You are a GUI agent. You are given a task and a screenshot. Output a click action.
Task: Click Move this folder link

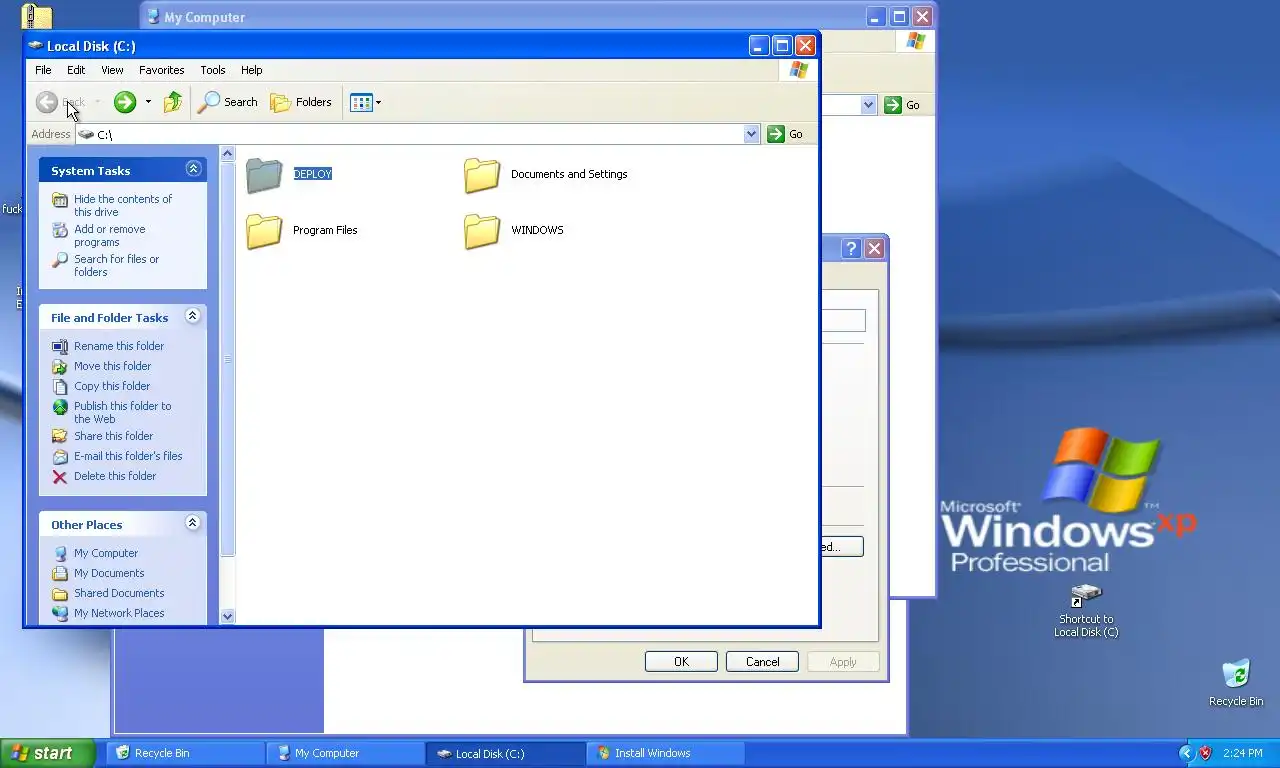point(113,366)
